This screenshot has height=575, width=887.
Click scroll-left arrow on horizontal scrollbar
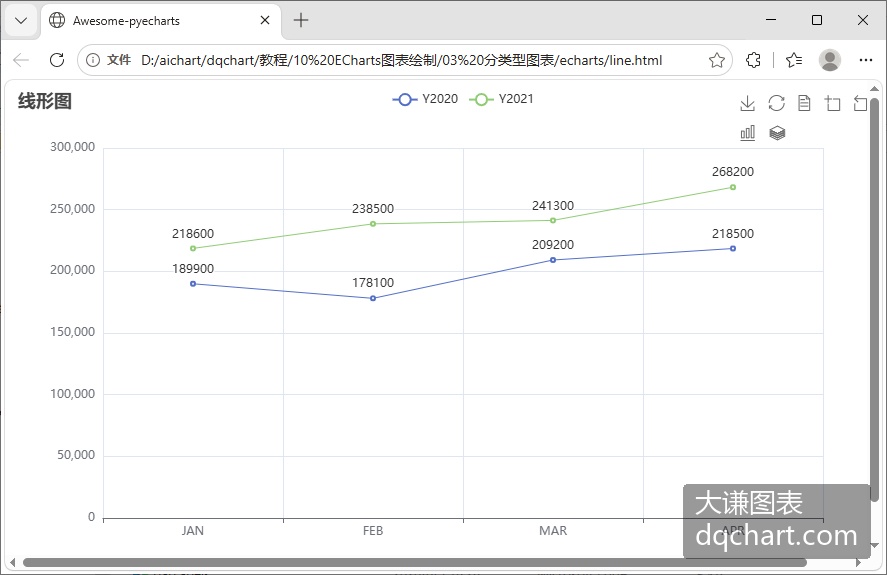12,563
